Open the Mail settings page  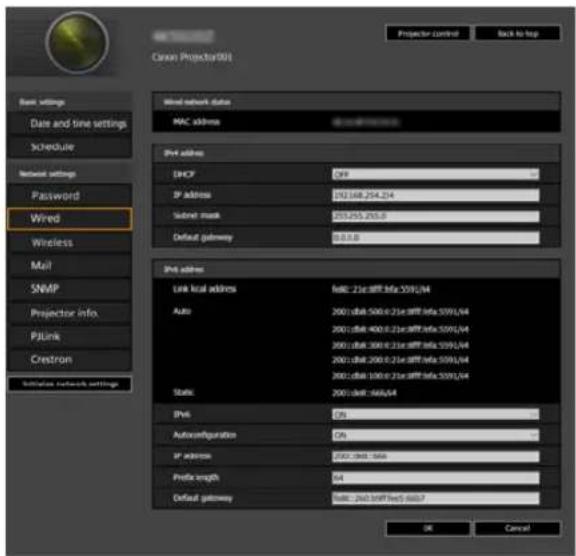(x=69, y=266)
